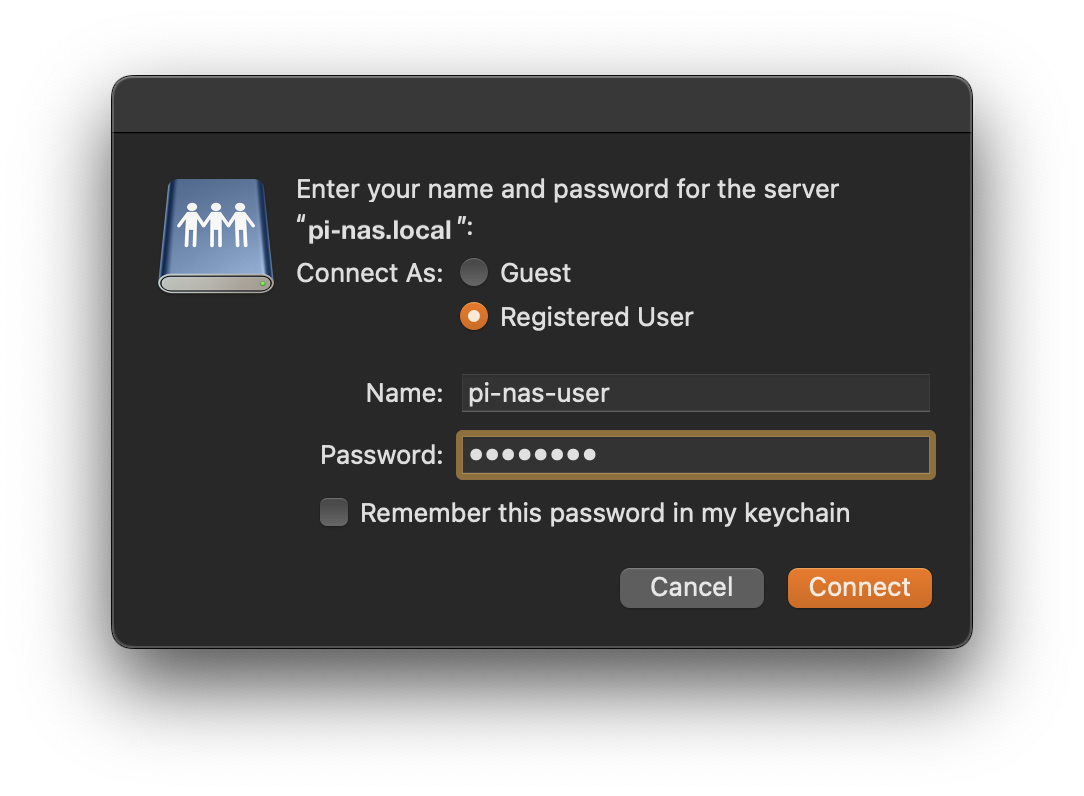1084x796 pixels.
Task: Click the keychain checkbox next to the password label
Action: [333, 512]
